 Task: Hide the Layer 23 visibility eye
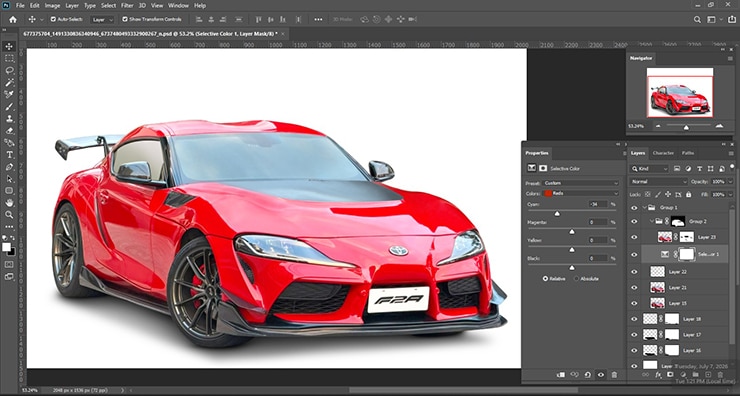(x=634, y=237)
